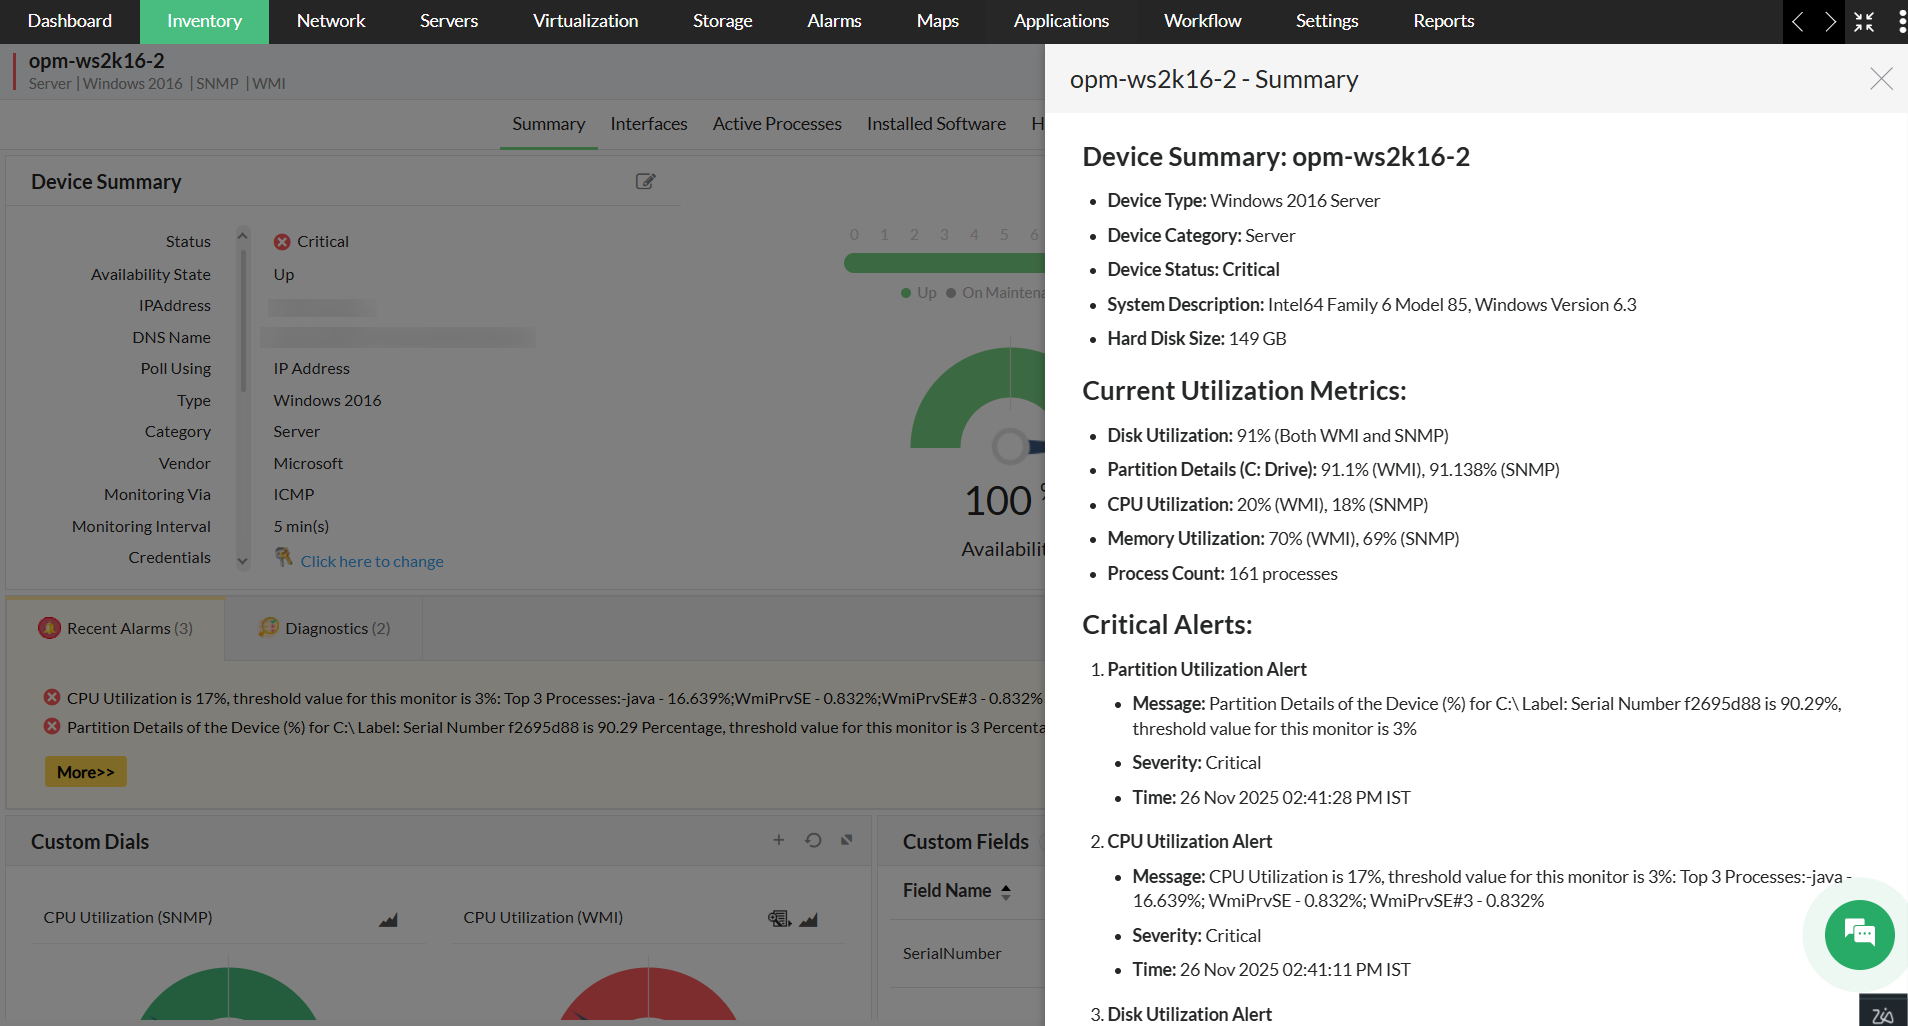Click the On Maintenance legend dot
The height and width of the screenshot is (1026, 1908).
pos(951,293)
